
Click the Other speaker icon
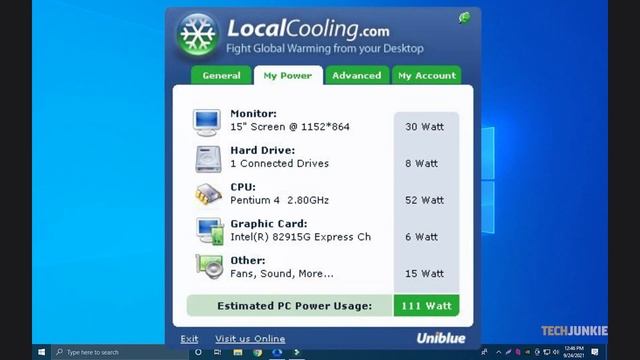coord(209,266)
